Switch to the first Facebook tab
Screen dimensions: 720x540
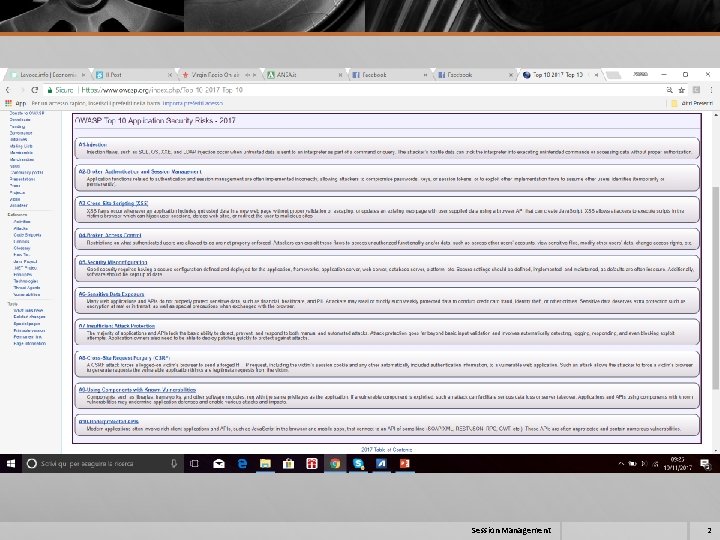389,74
